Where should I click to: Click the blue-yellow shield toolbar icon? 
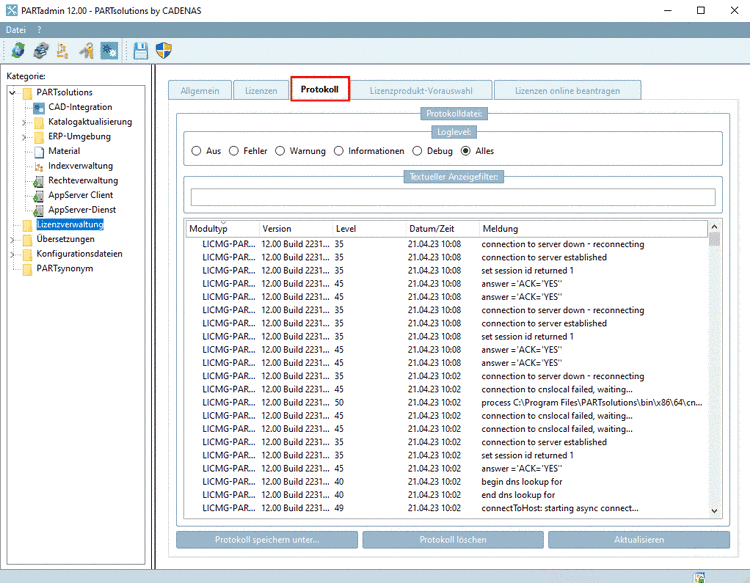pyautogui.click(x=164, y=50)
